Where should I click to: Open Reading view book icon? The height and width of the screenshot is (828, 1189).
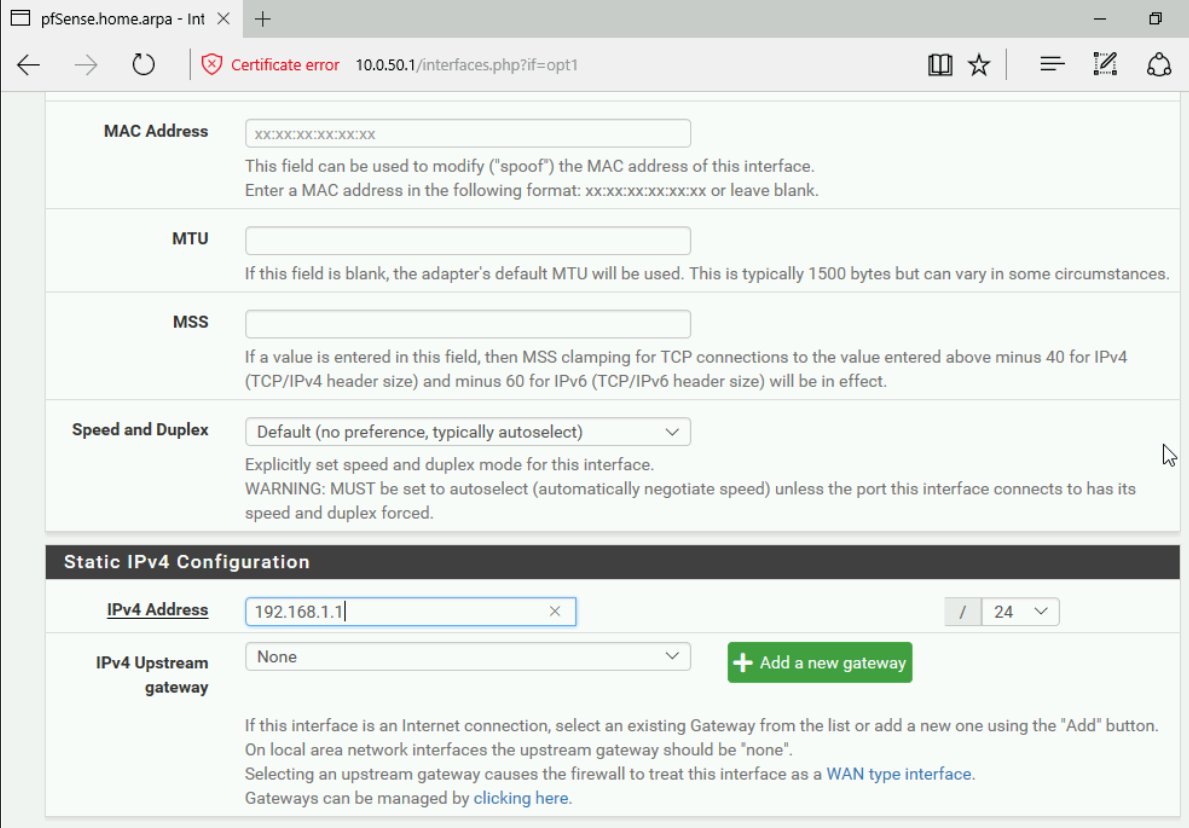(939, 65)
